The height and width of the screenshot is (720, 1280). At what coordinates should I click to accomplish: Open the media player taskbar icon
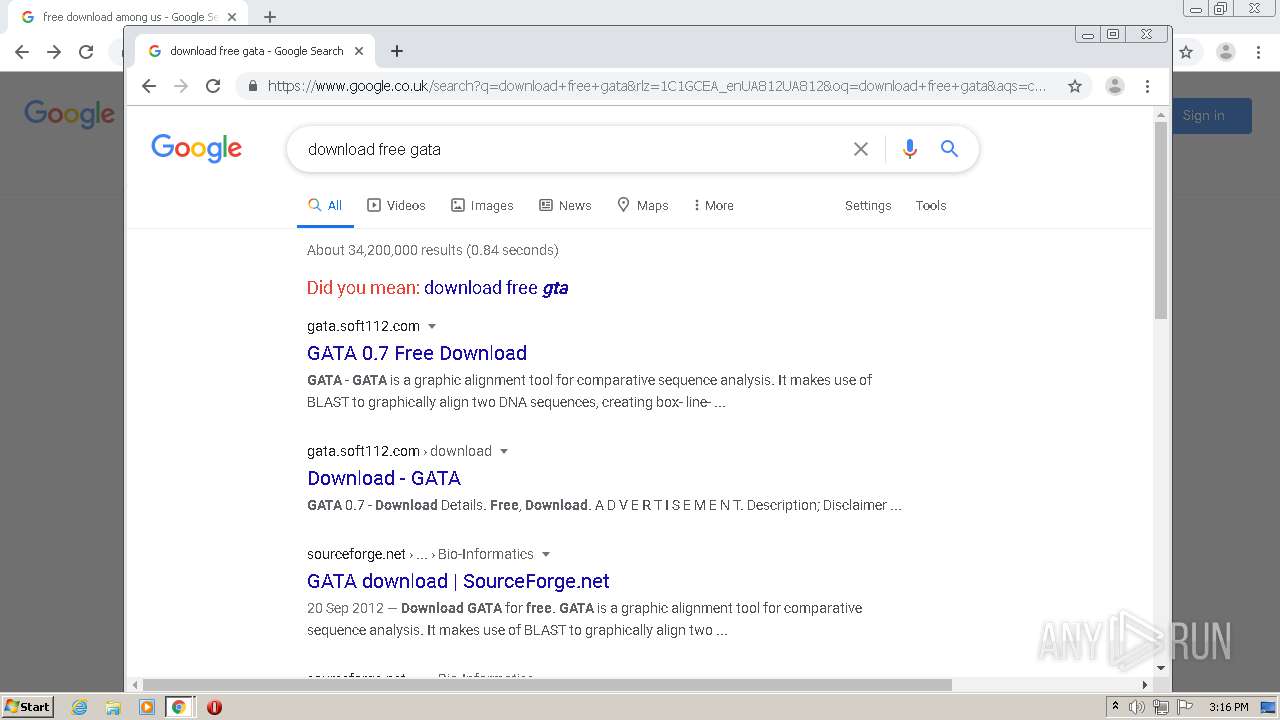[147, 707]
